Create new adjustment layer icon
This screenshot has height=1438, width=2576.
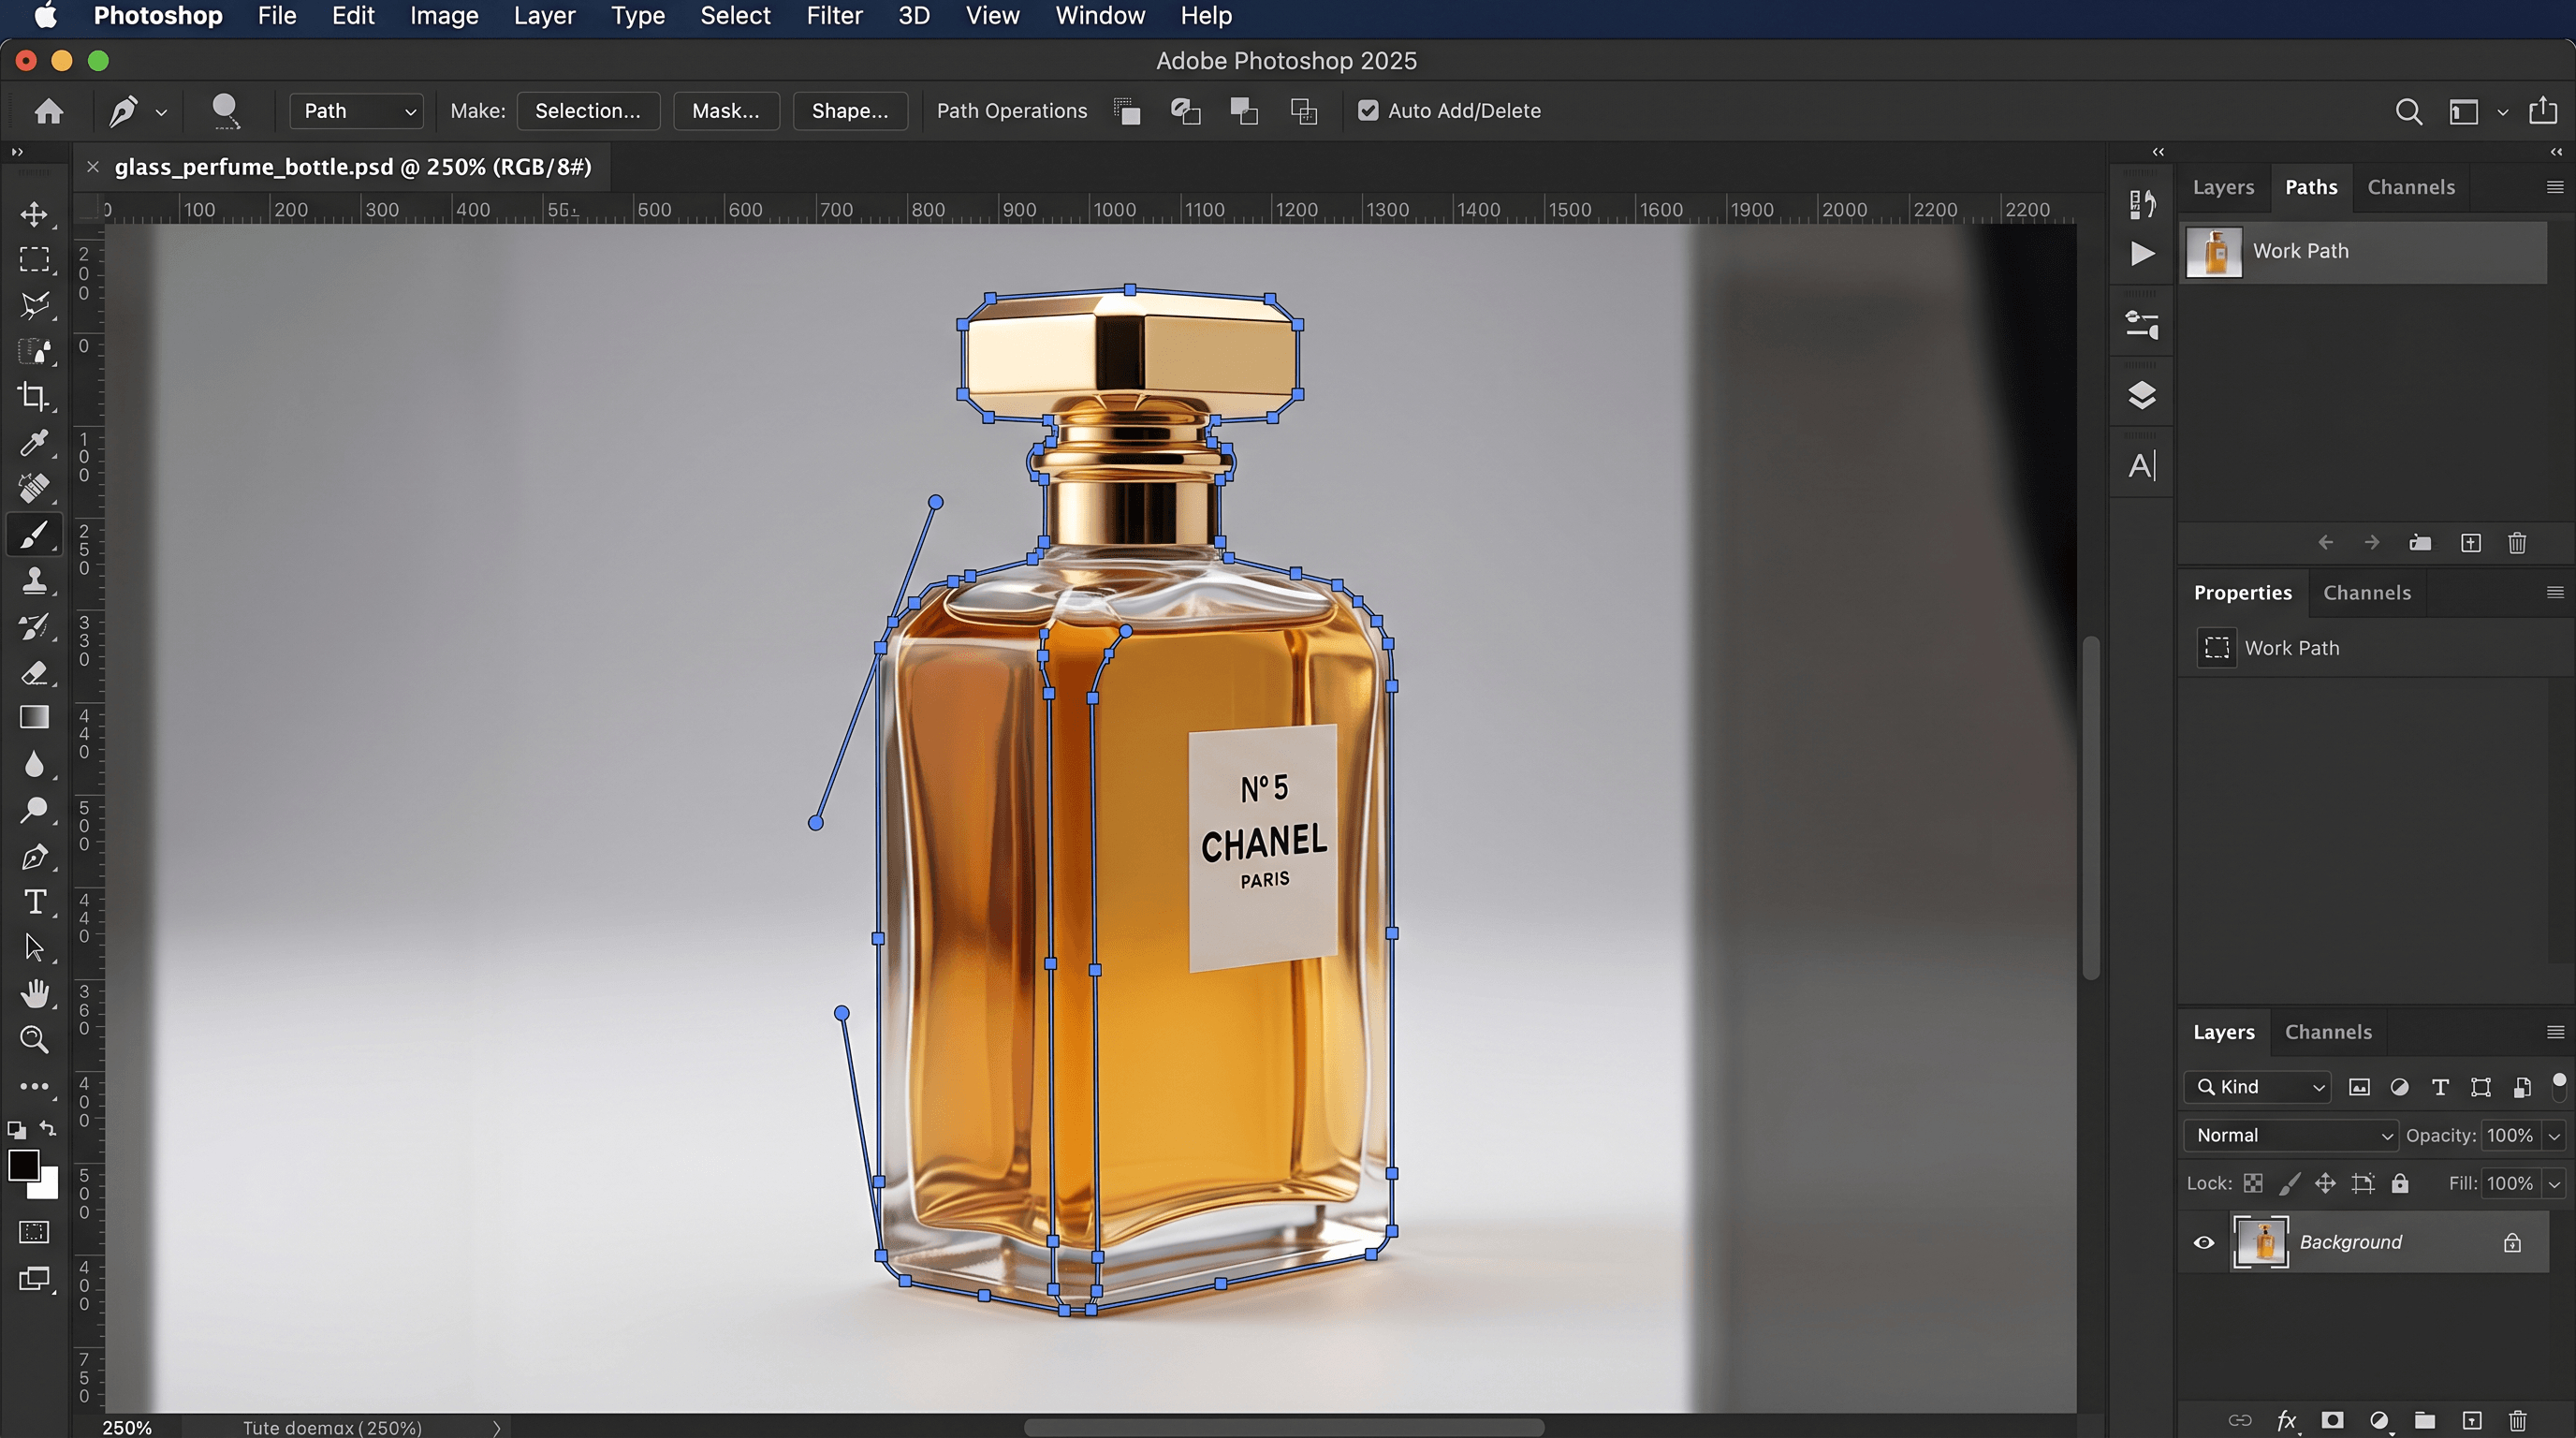2379,1420
